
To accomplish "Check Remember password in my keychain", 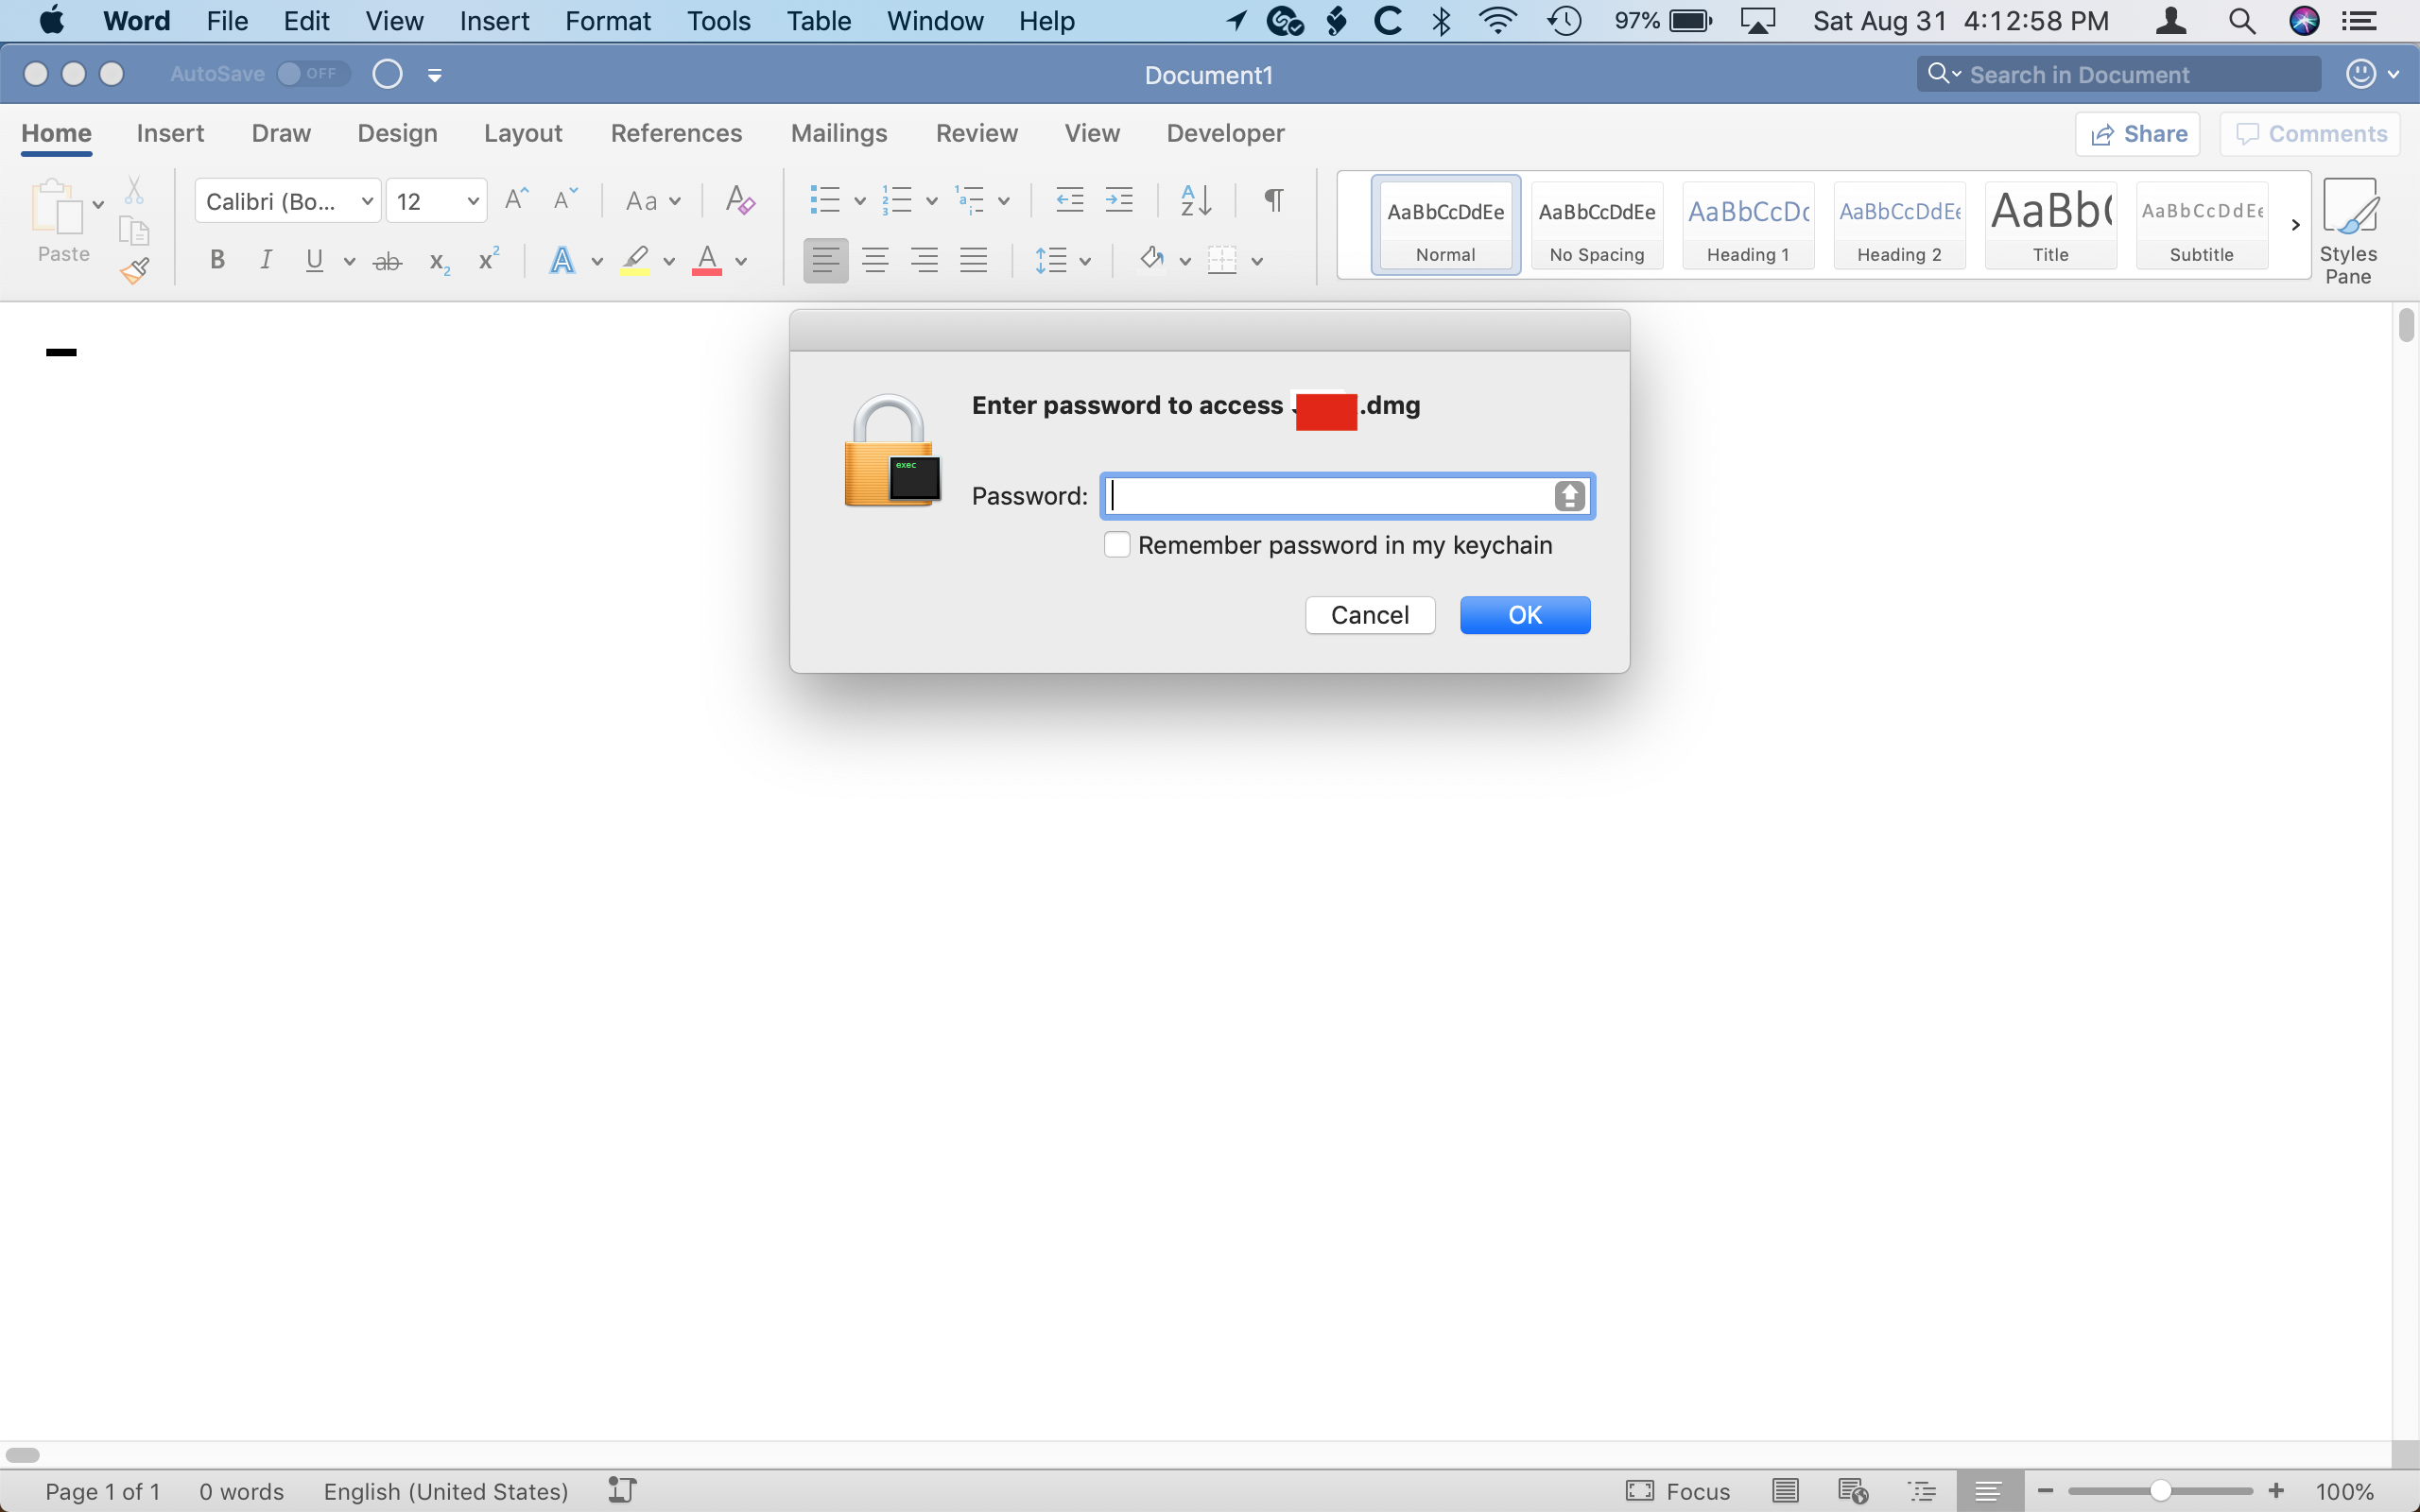I will [1117, 545].
